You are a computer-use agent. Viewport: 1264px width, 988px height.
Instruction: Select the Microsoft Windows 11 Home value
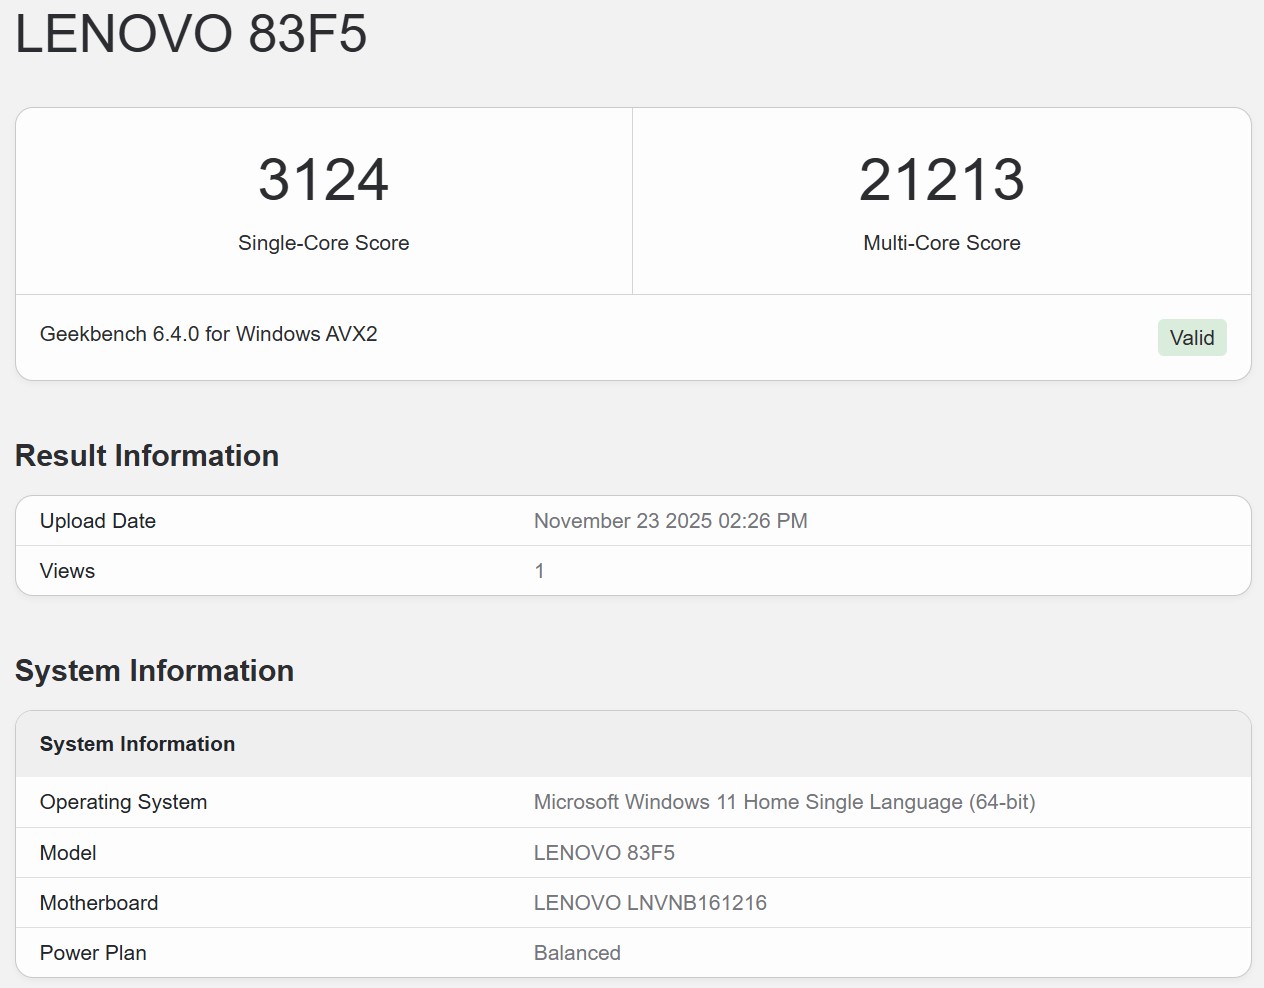coord(784,802)
